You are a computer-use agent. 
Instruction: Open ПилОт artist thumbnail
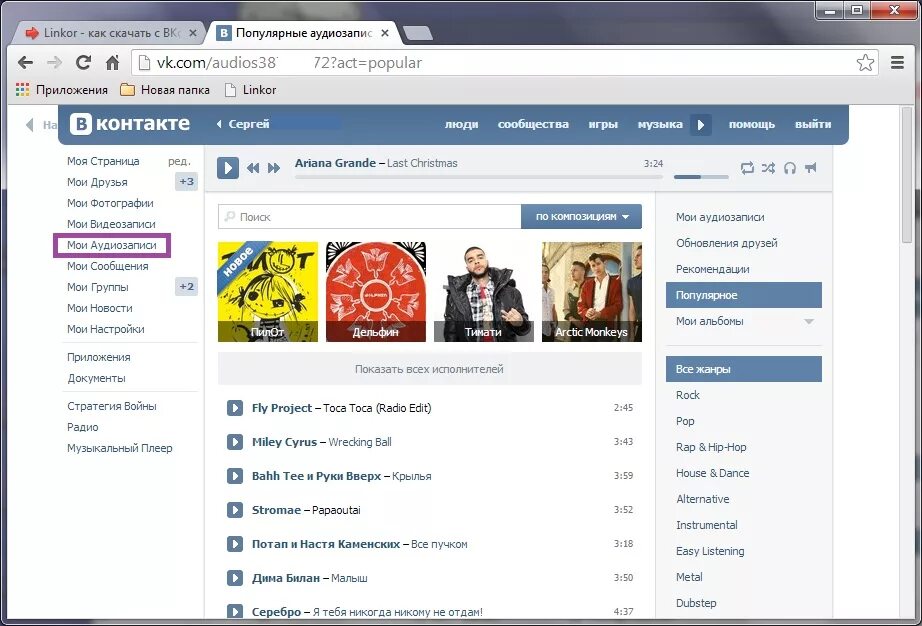click(268, 292)
